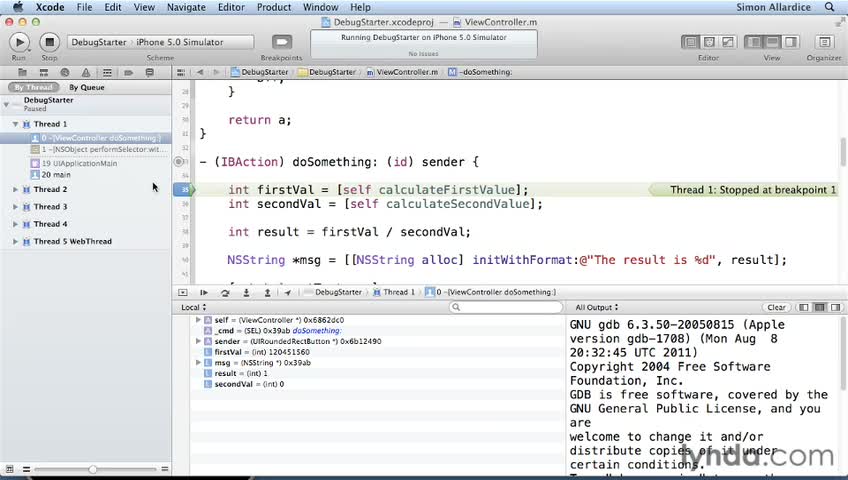The height and width of the screenshot is (480, 848).
Task: Adjust the stack frame detail slider
Action: [x=93, y=469]
